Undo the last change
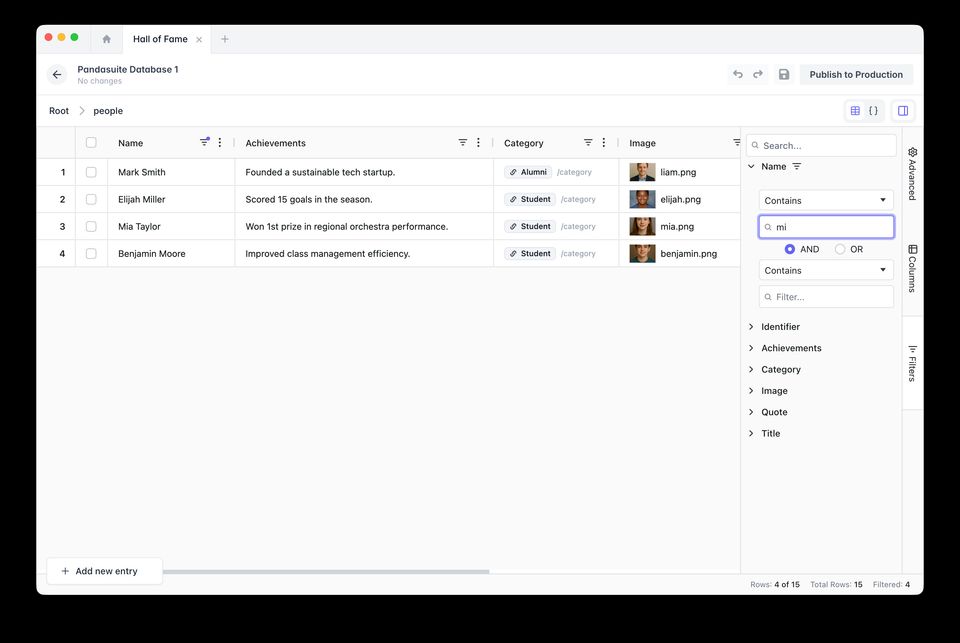 click(738, 74)
